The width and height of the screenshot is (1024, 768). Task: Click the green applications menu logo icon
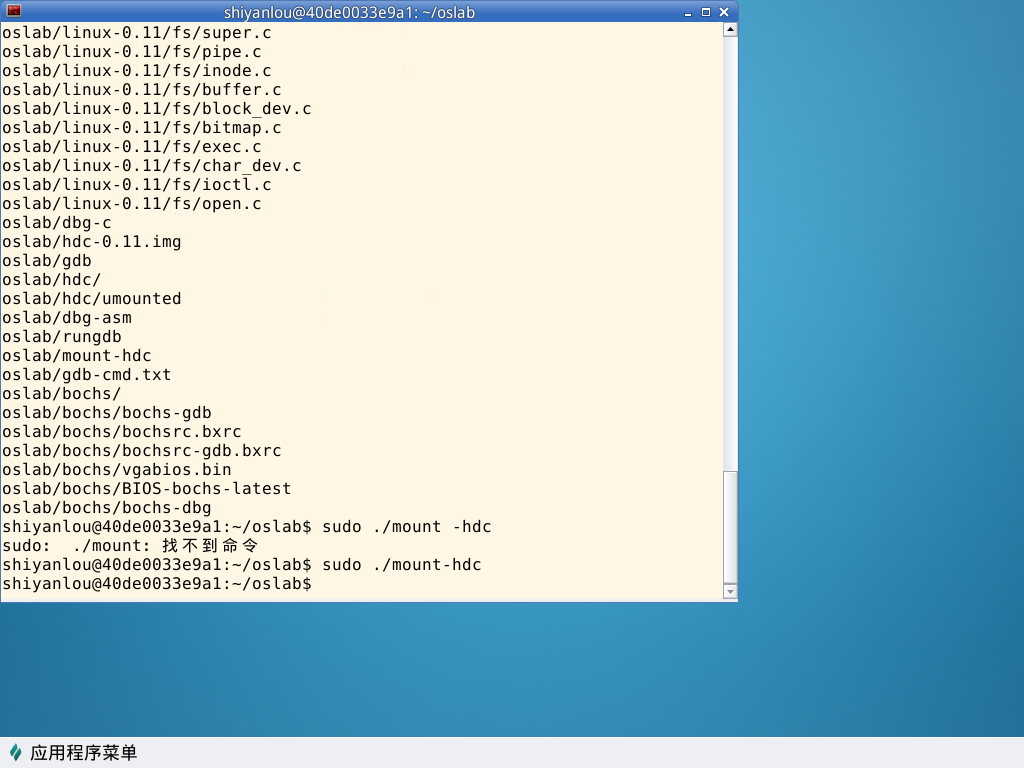pos(15,753)
